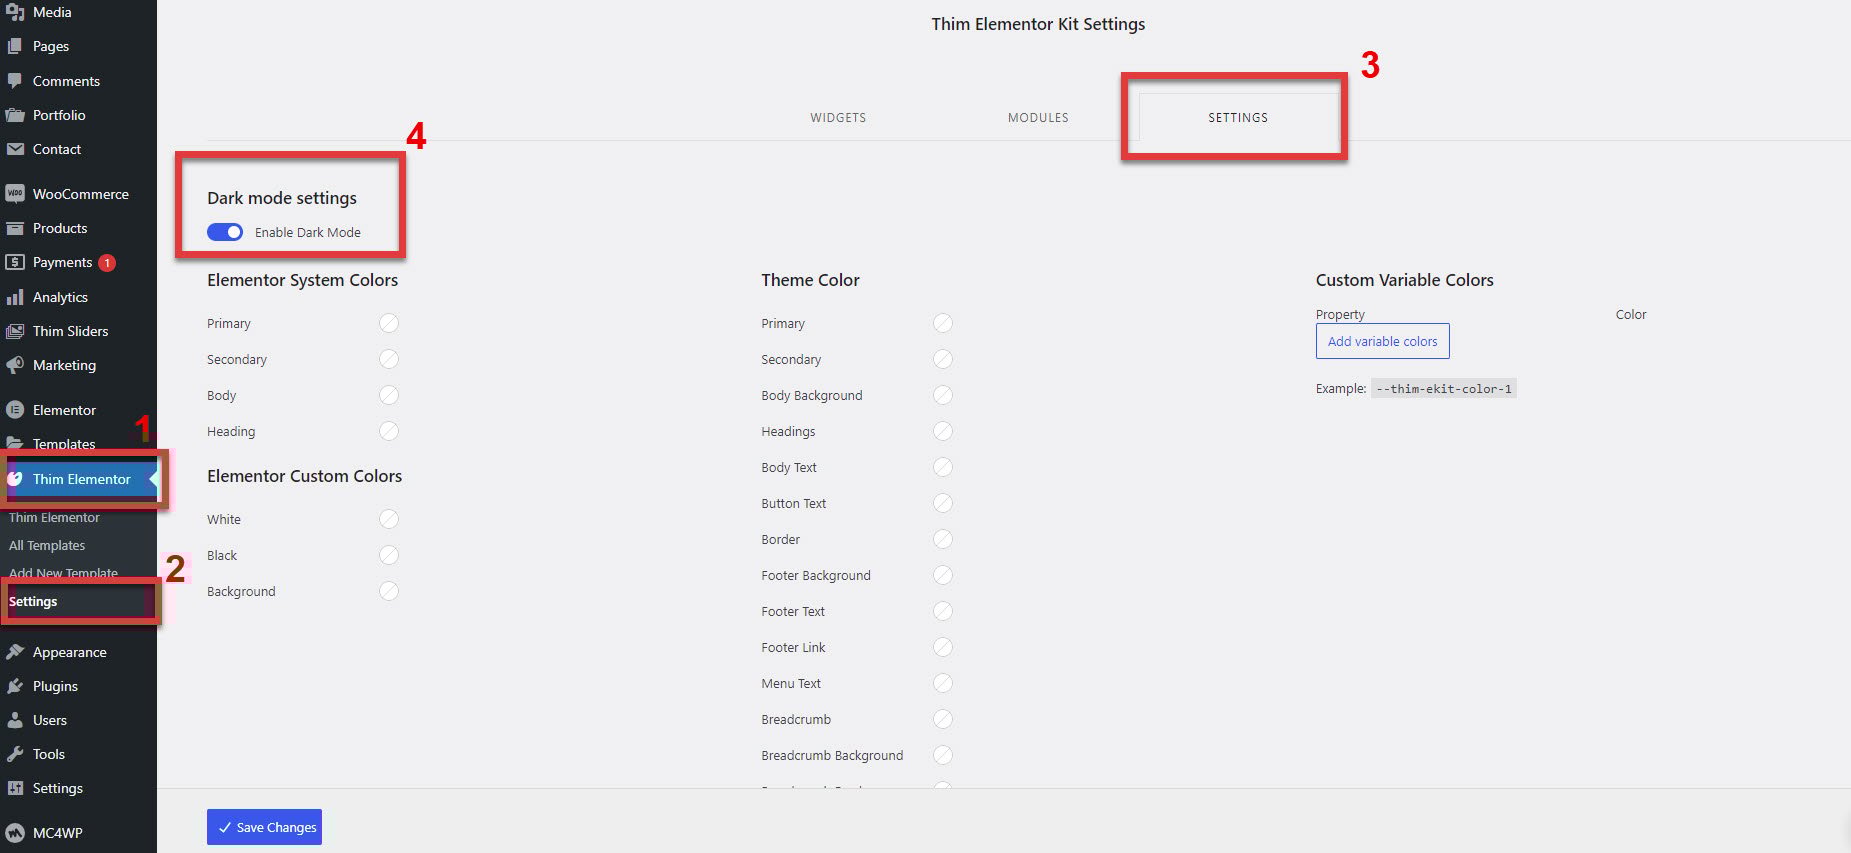This screenshot has height=853, width=1851.
Task: Toggle the Enable Dark Mode switch
Action: click(x=225, y=232)
